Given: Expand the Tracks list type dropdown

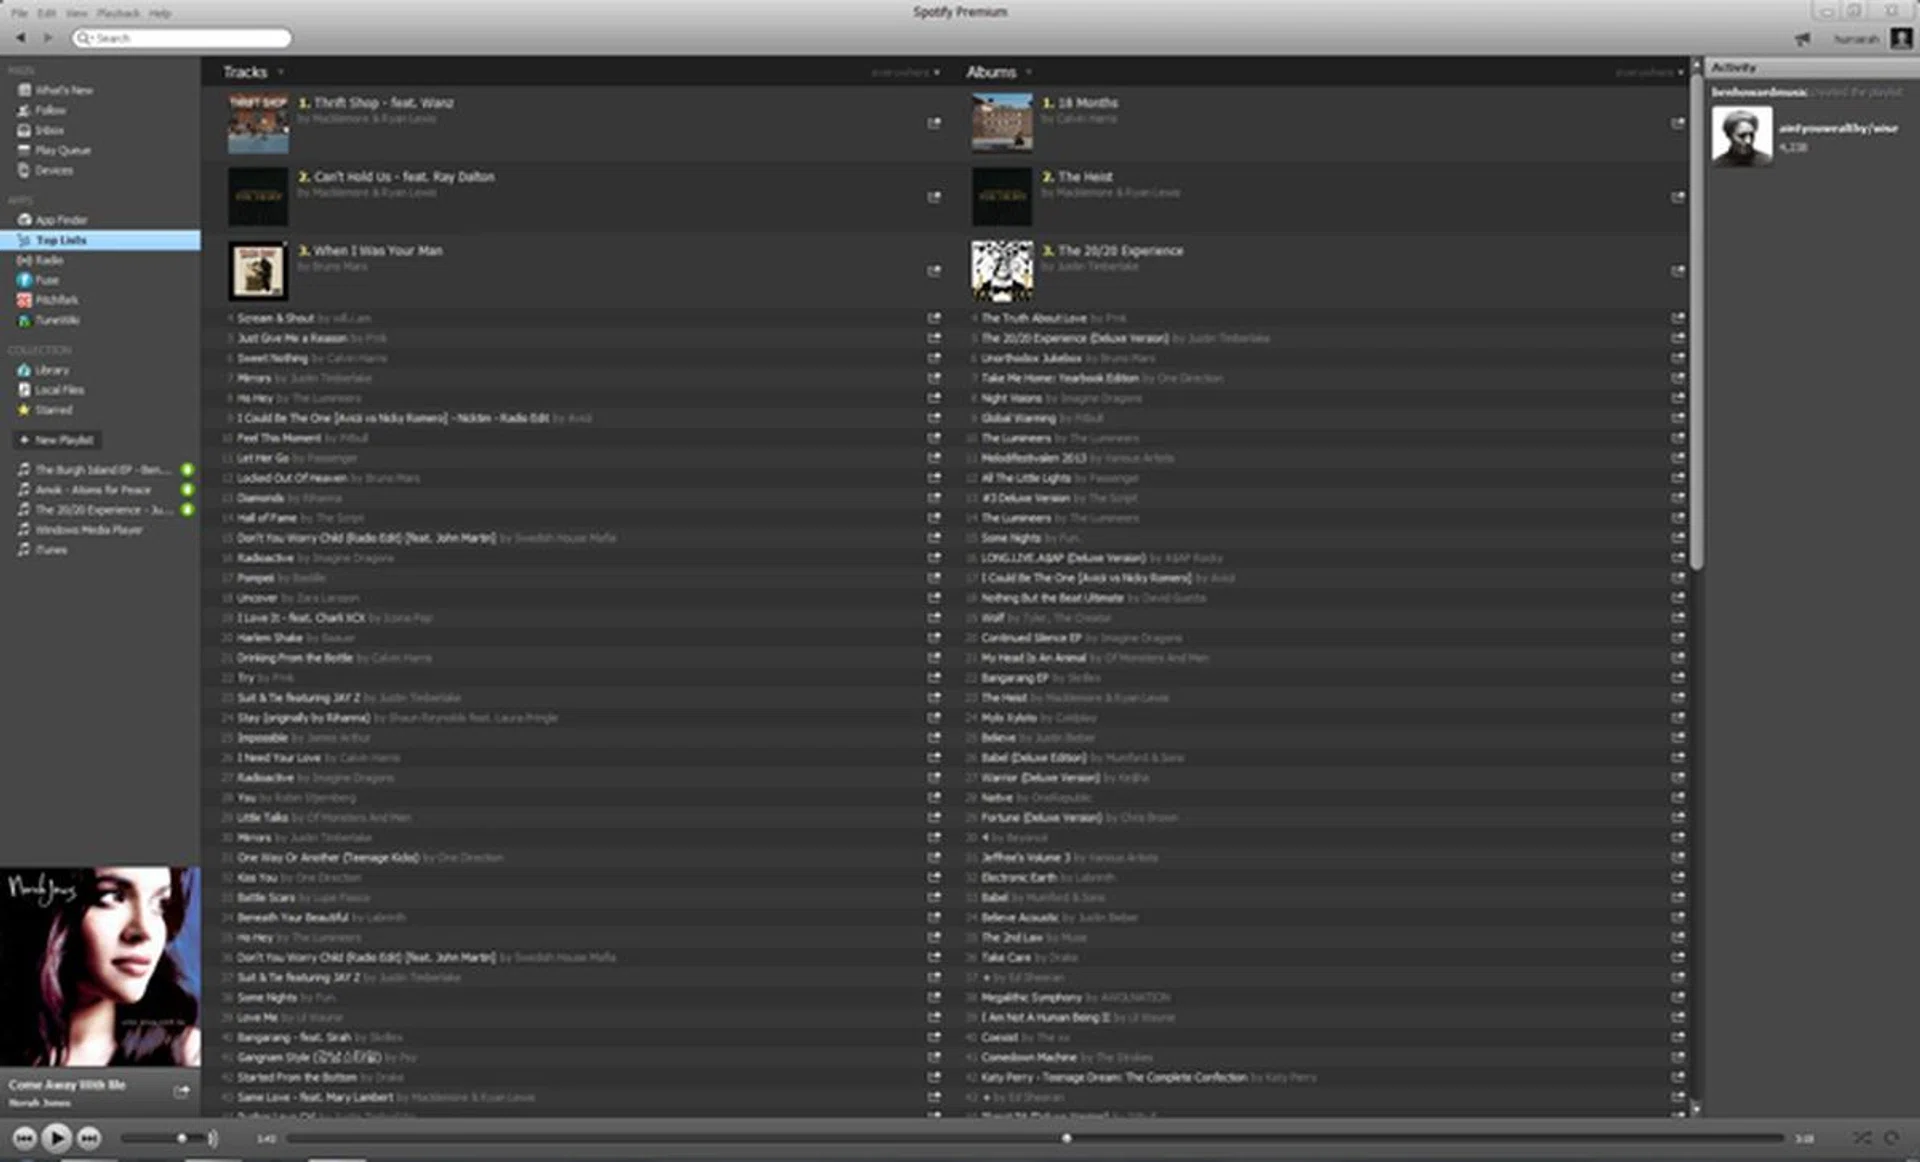Looking at the screenshot, I should point(281,72).
